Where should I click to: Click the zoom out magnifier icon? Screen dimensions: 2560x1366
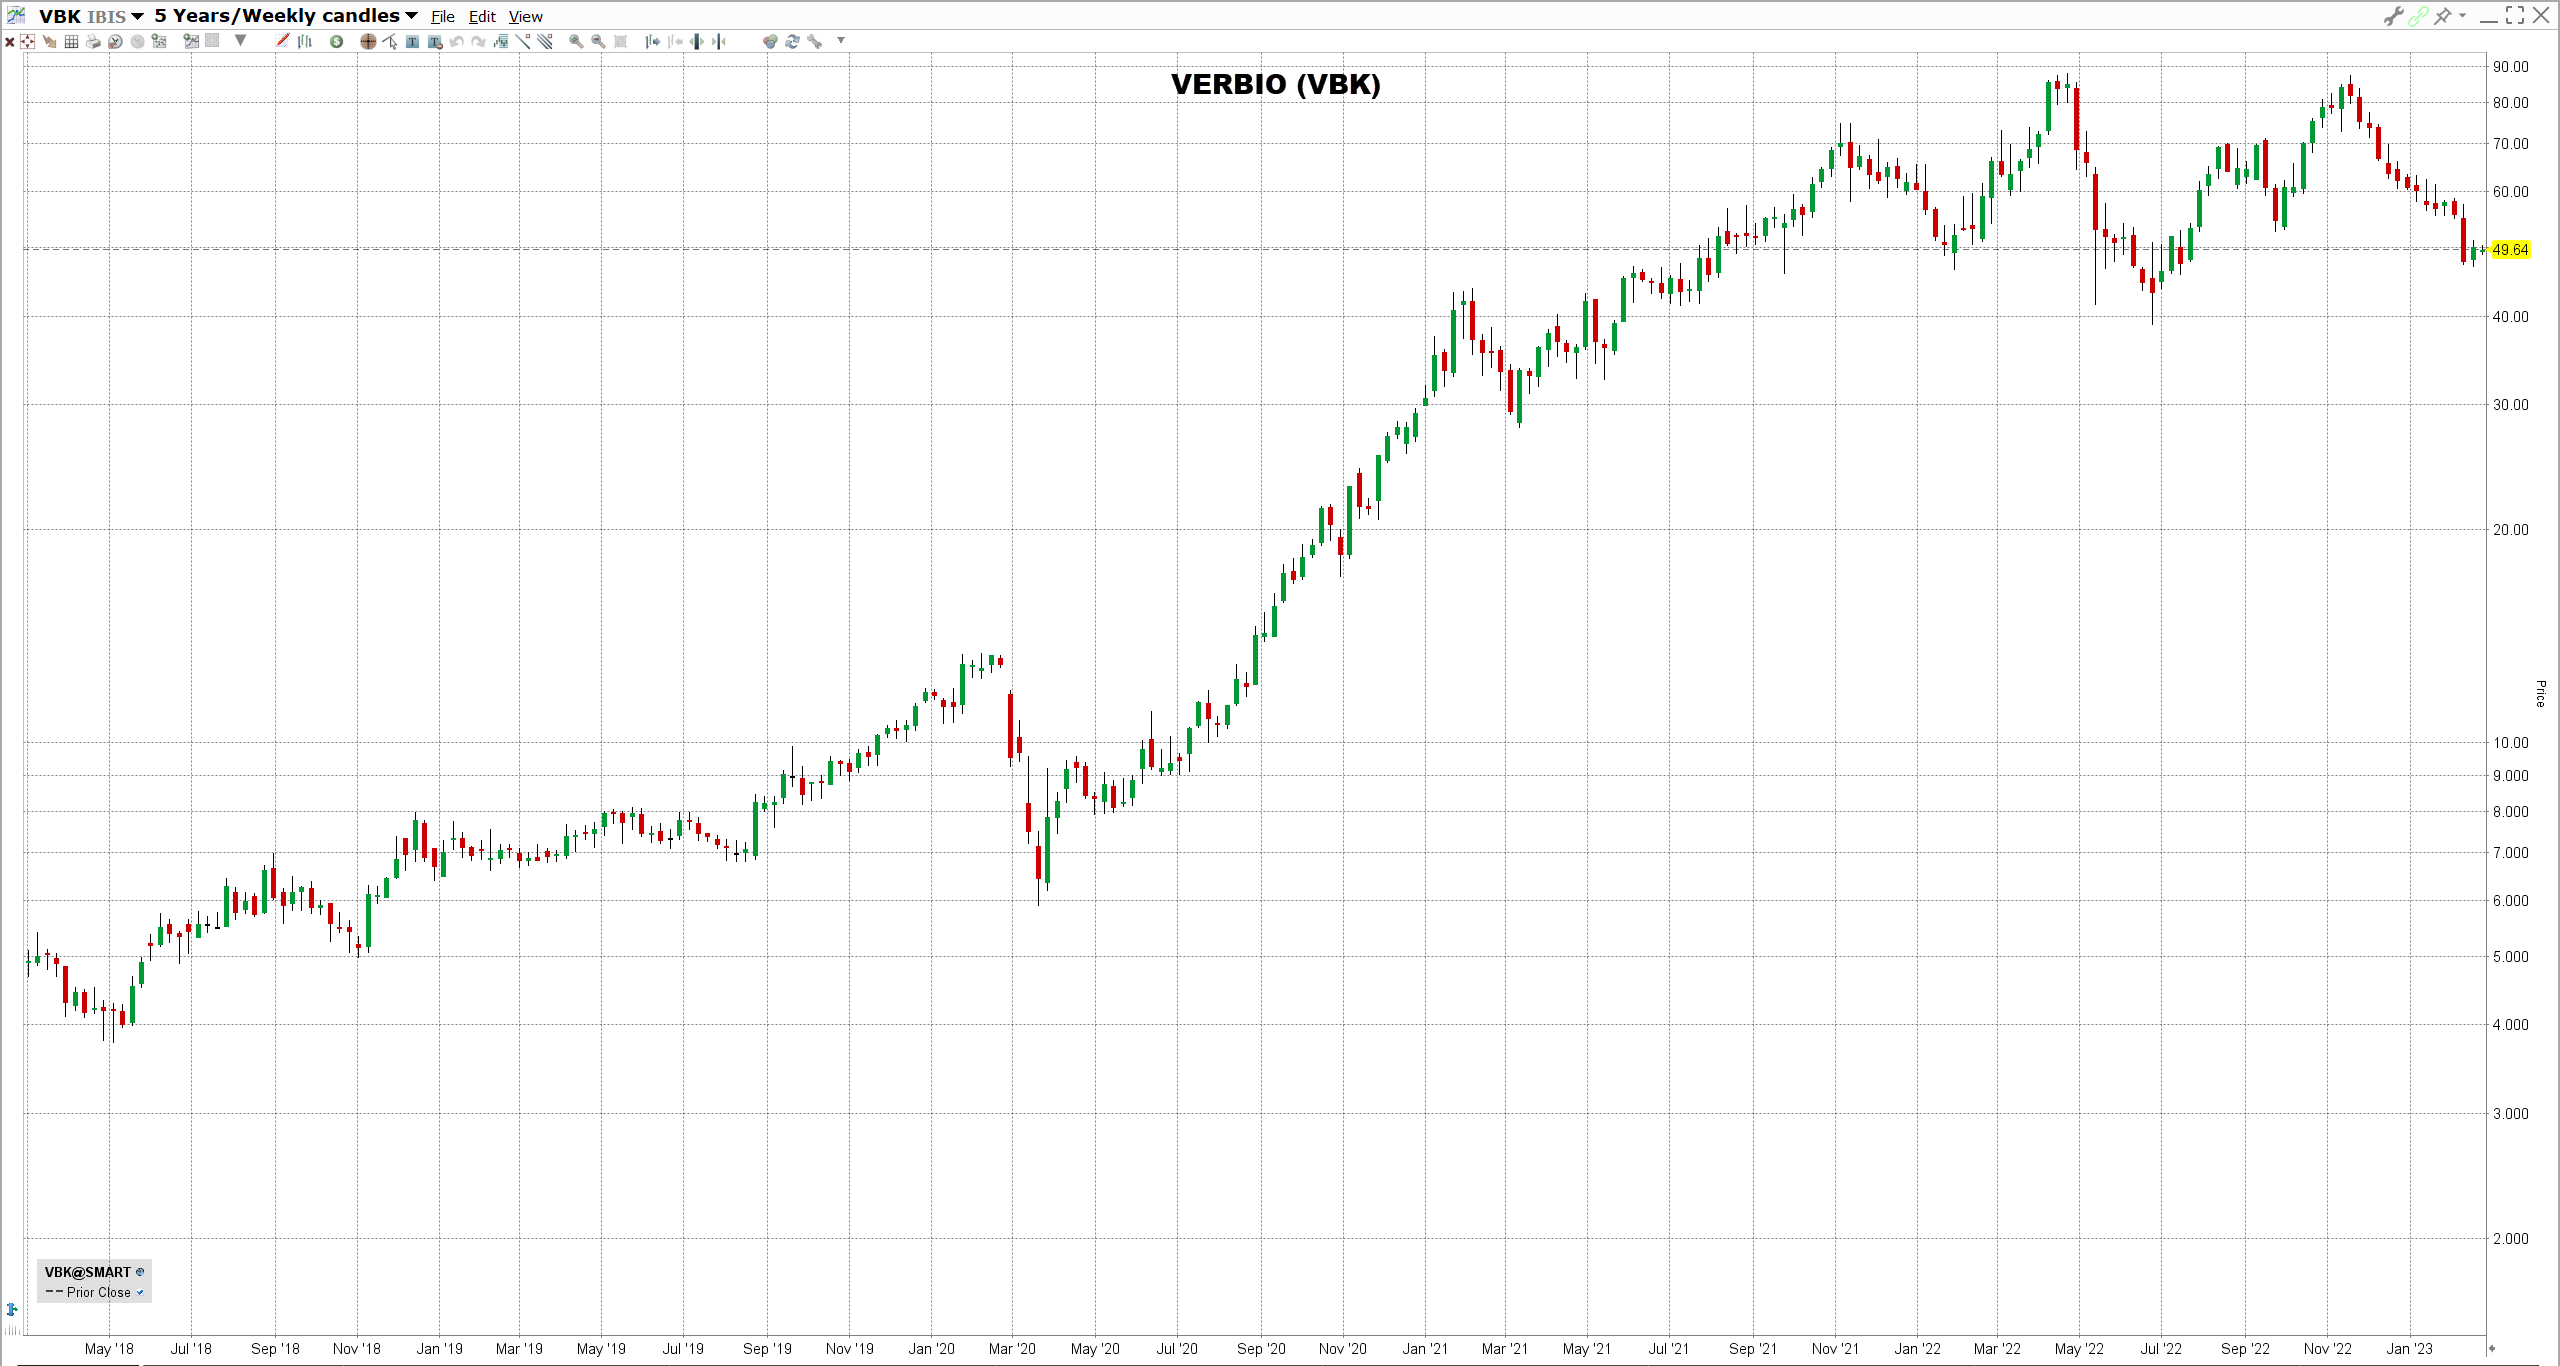(598, 42)
